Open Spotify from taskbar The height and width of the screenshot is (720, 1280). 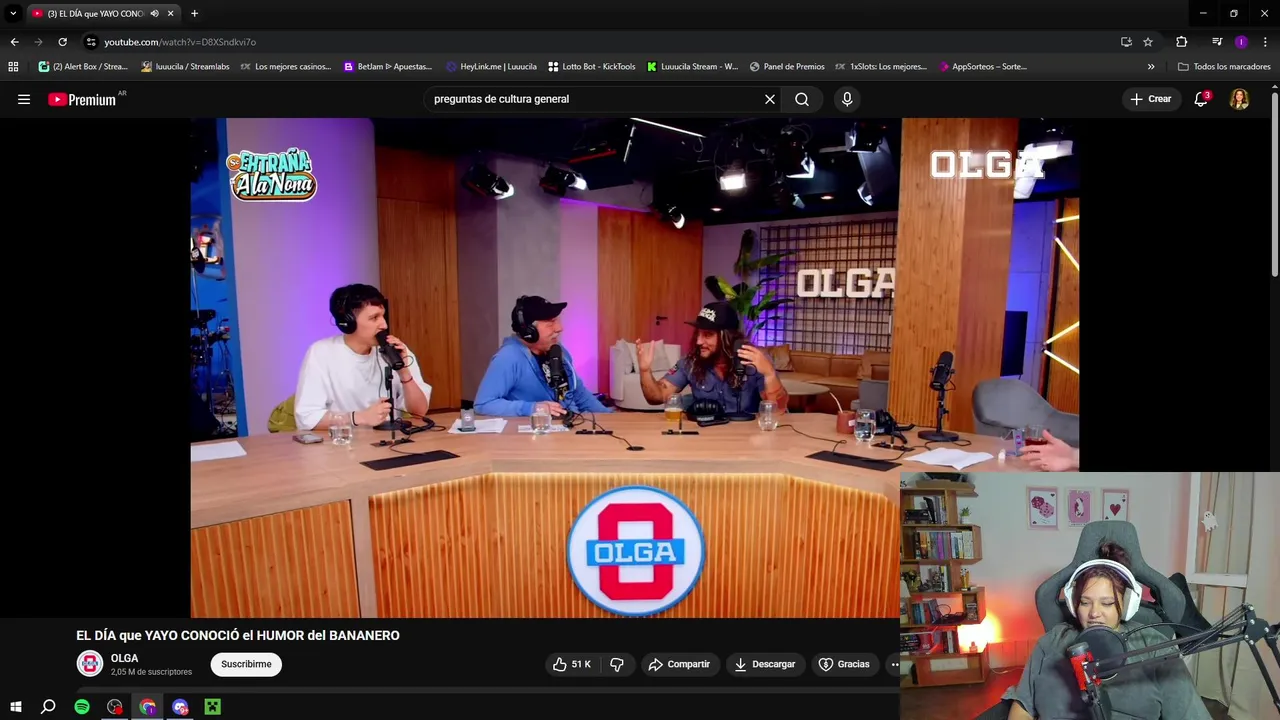click(x=82, y=707)
